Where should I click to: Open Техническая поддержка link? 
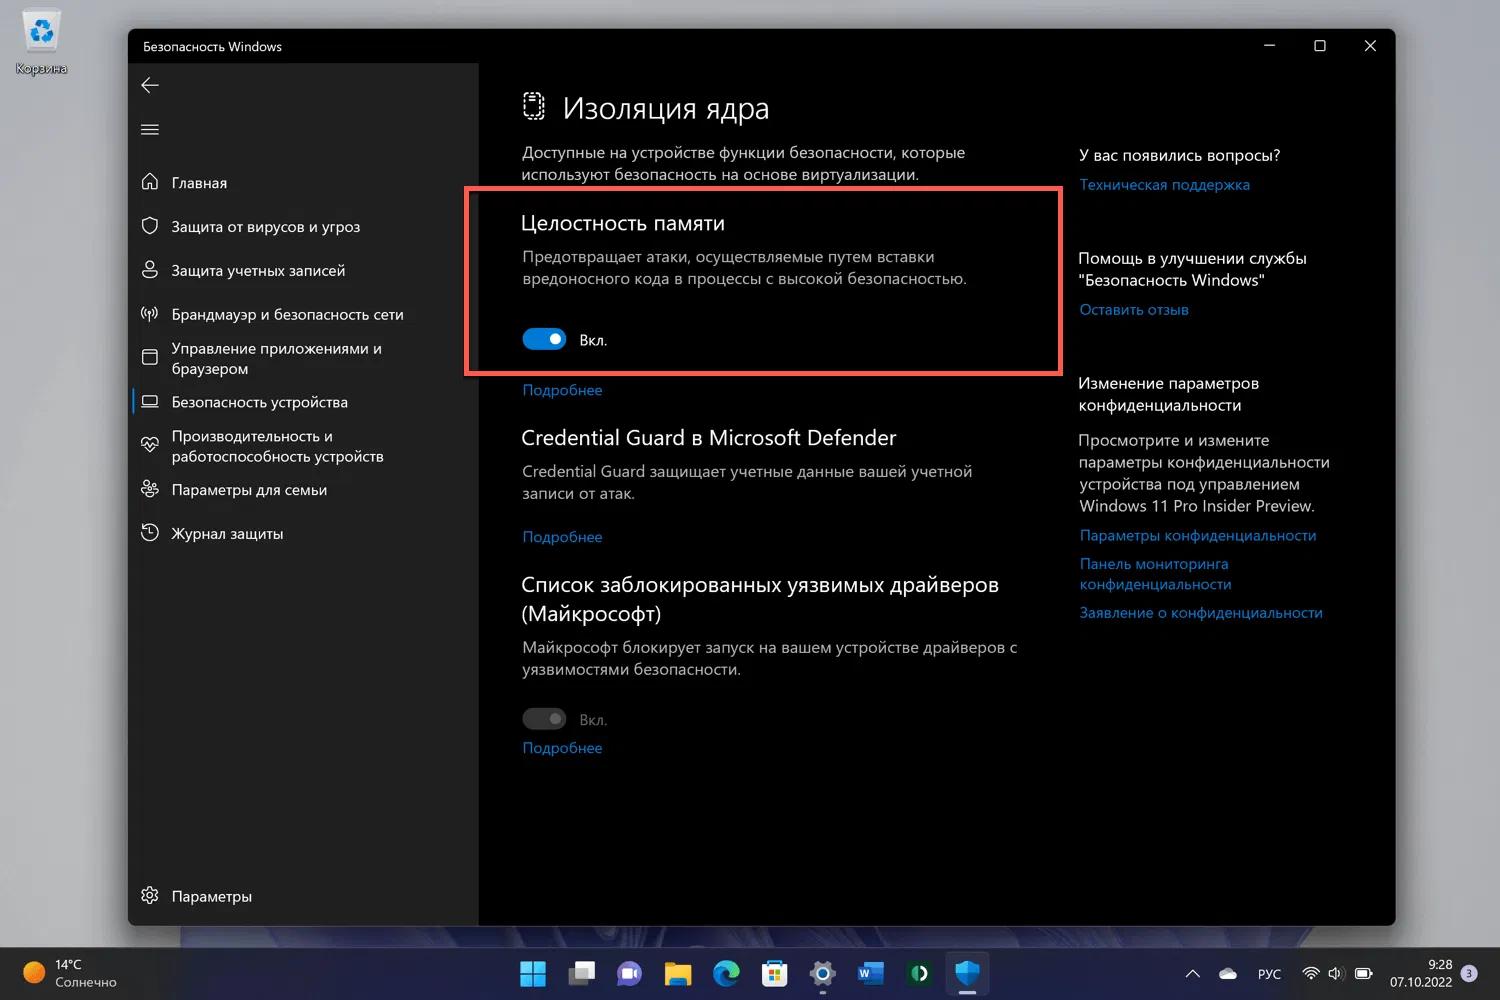(x=1164, y=185)
